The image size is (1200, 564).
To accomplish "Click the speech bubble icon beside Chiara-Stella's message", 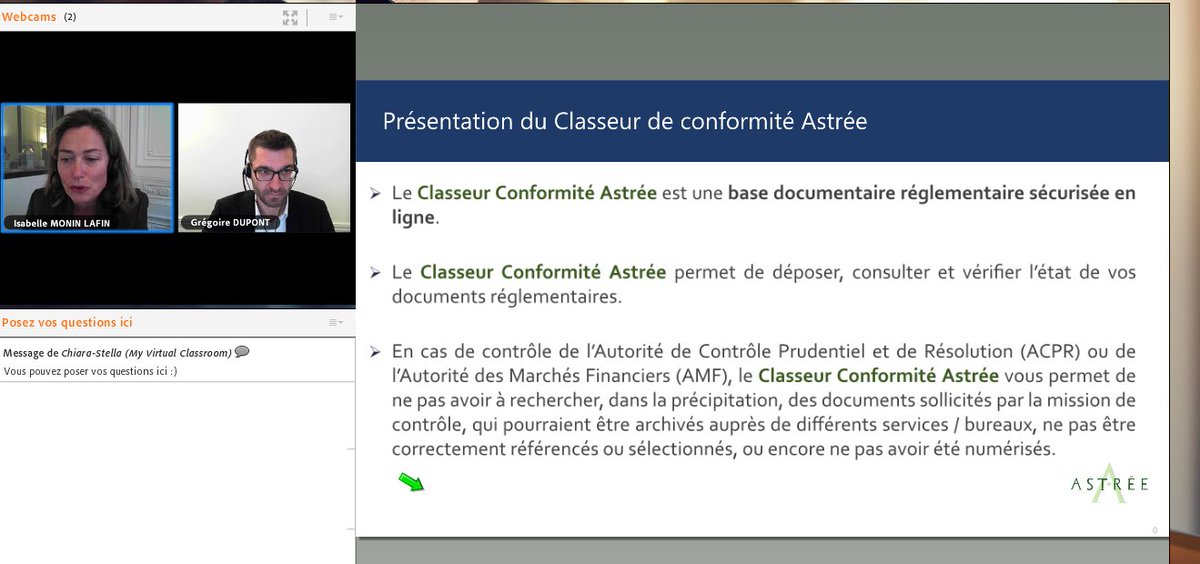I will (242, 353).
